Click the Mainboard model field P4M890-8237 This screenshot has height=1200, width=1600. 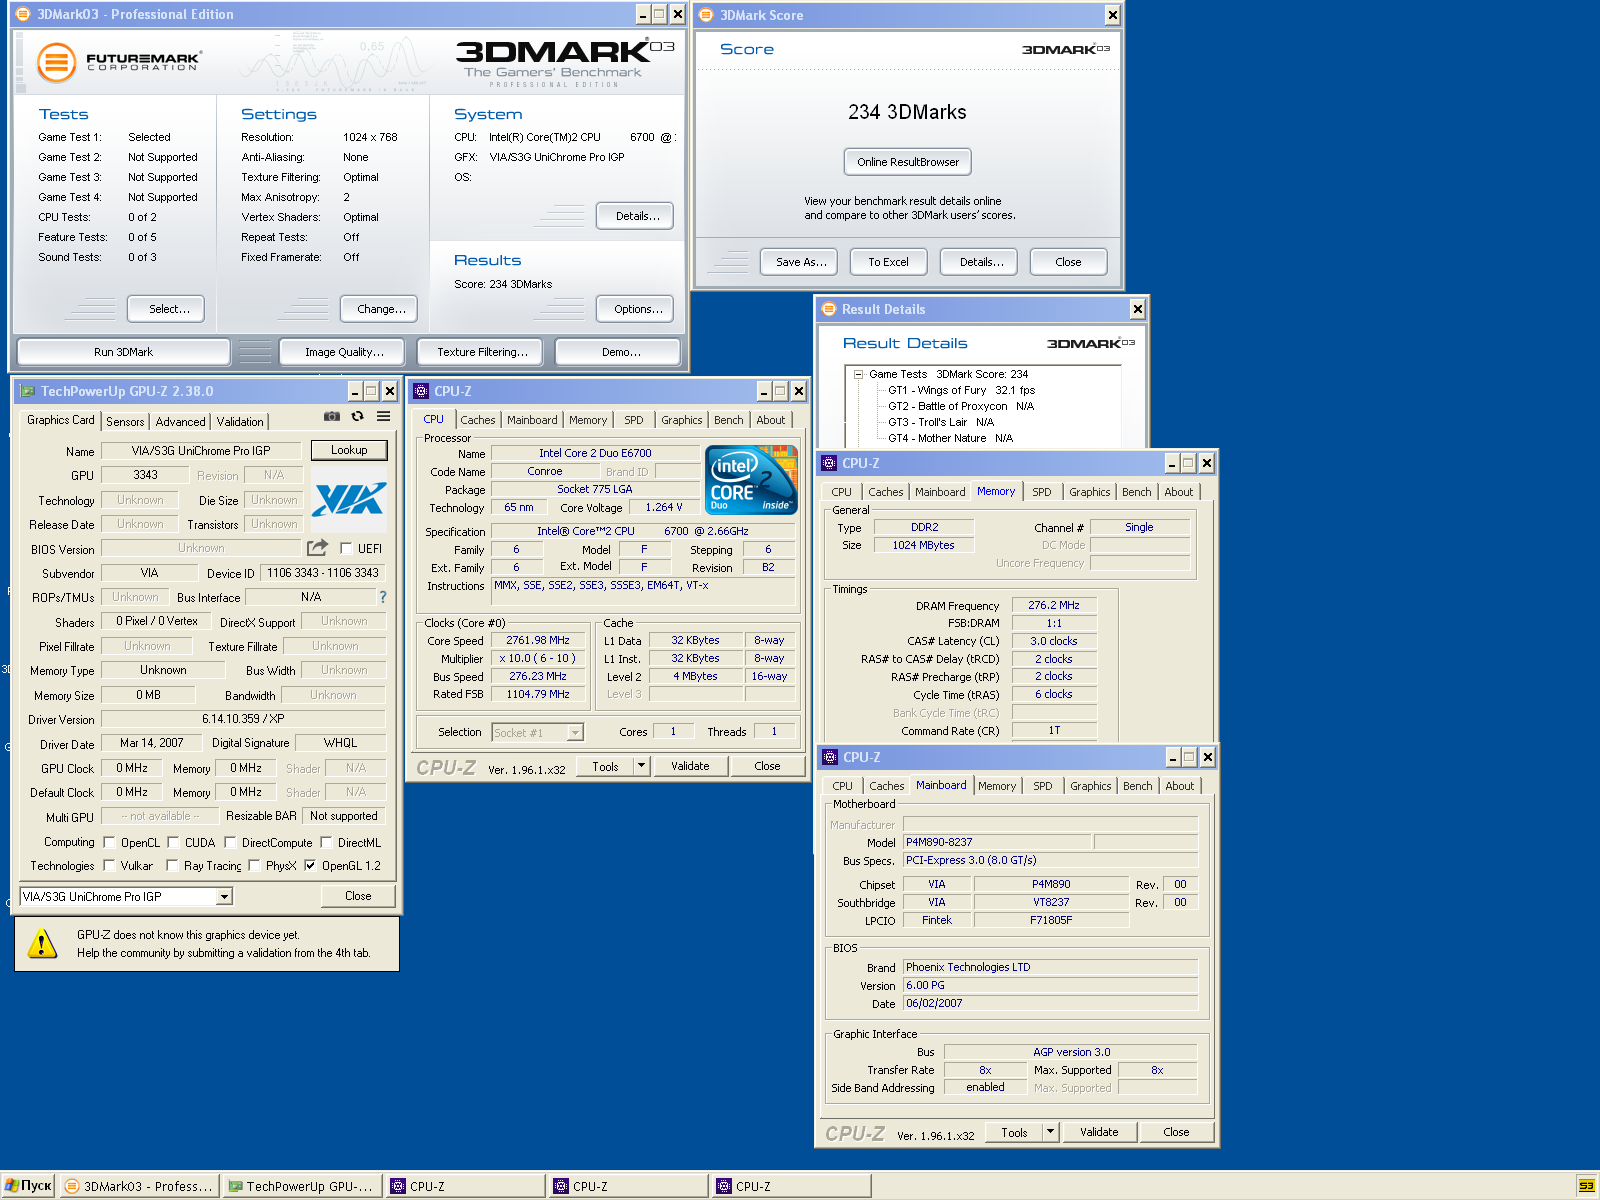coord(997,842)
